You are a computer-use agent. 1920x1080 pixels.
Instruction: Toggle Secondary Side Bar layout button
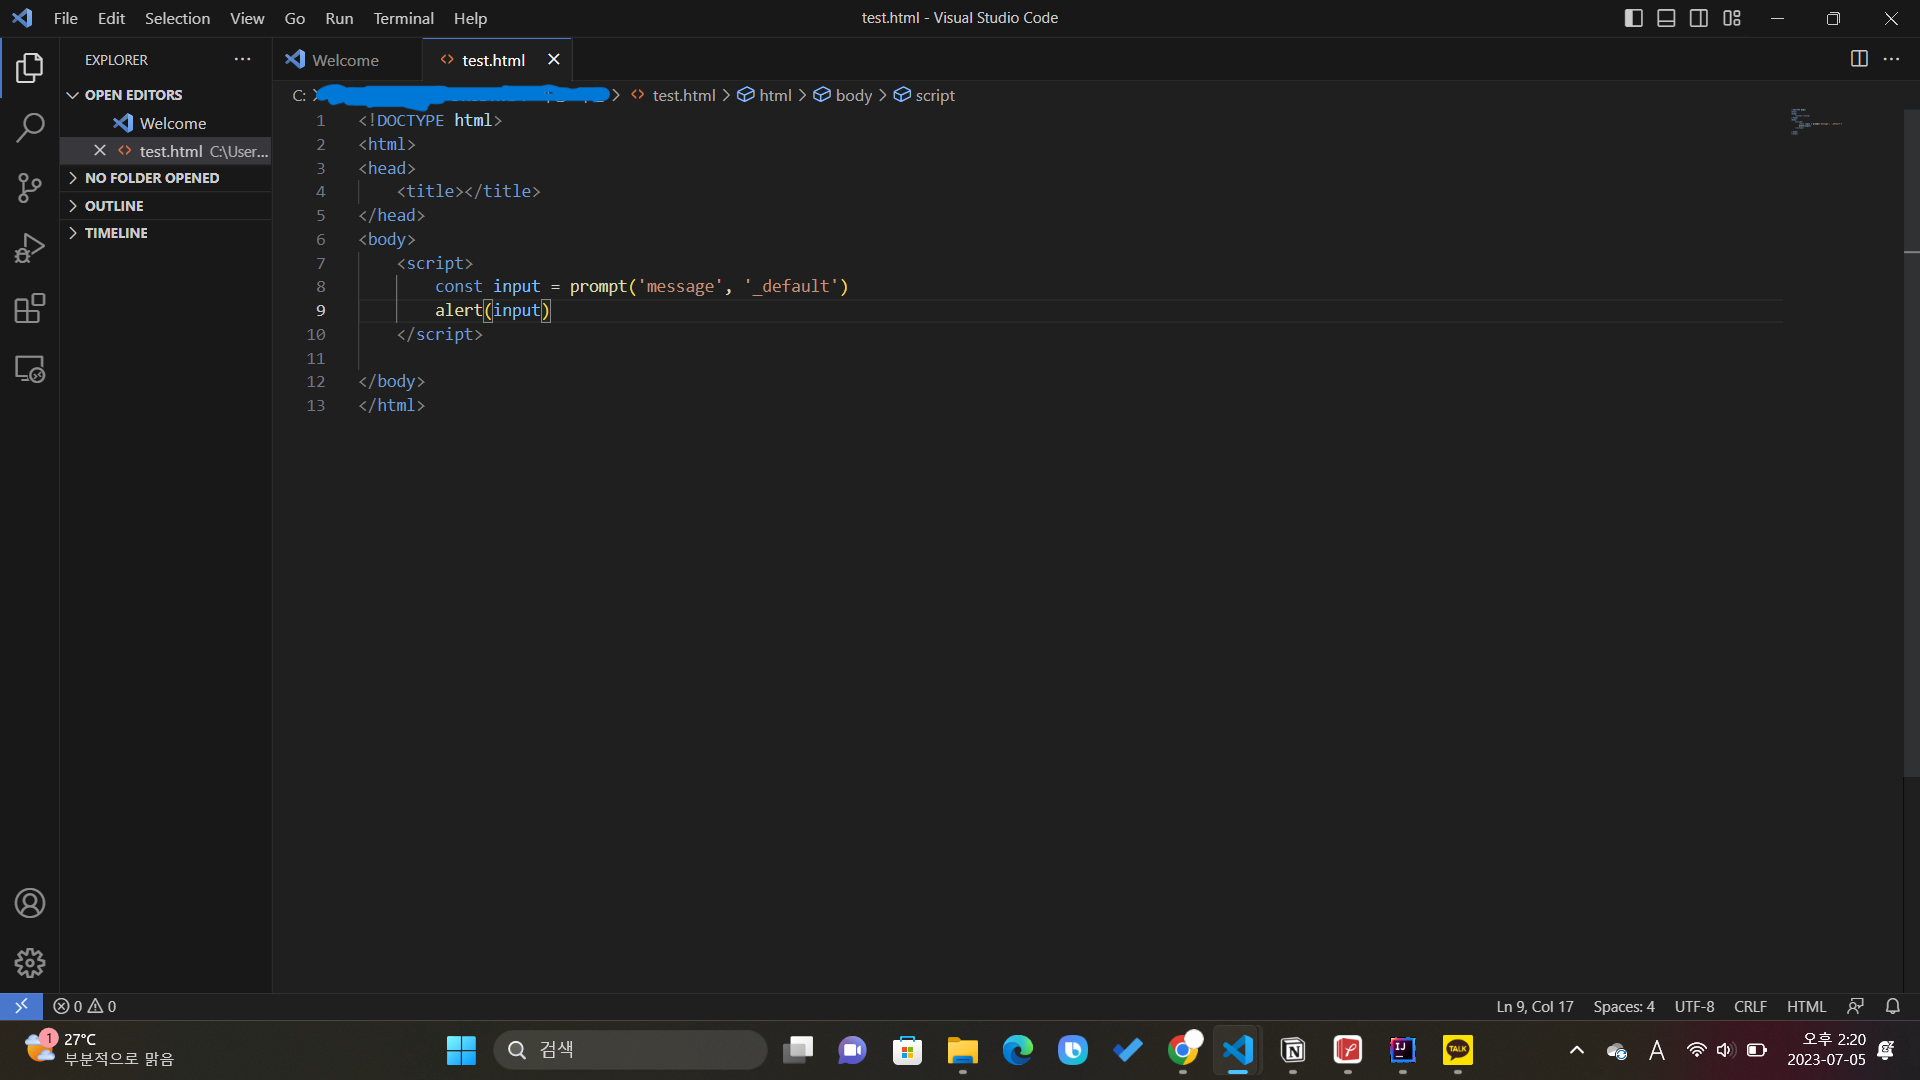[1699, 18]
